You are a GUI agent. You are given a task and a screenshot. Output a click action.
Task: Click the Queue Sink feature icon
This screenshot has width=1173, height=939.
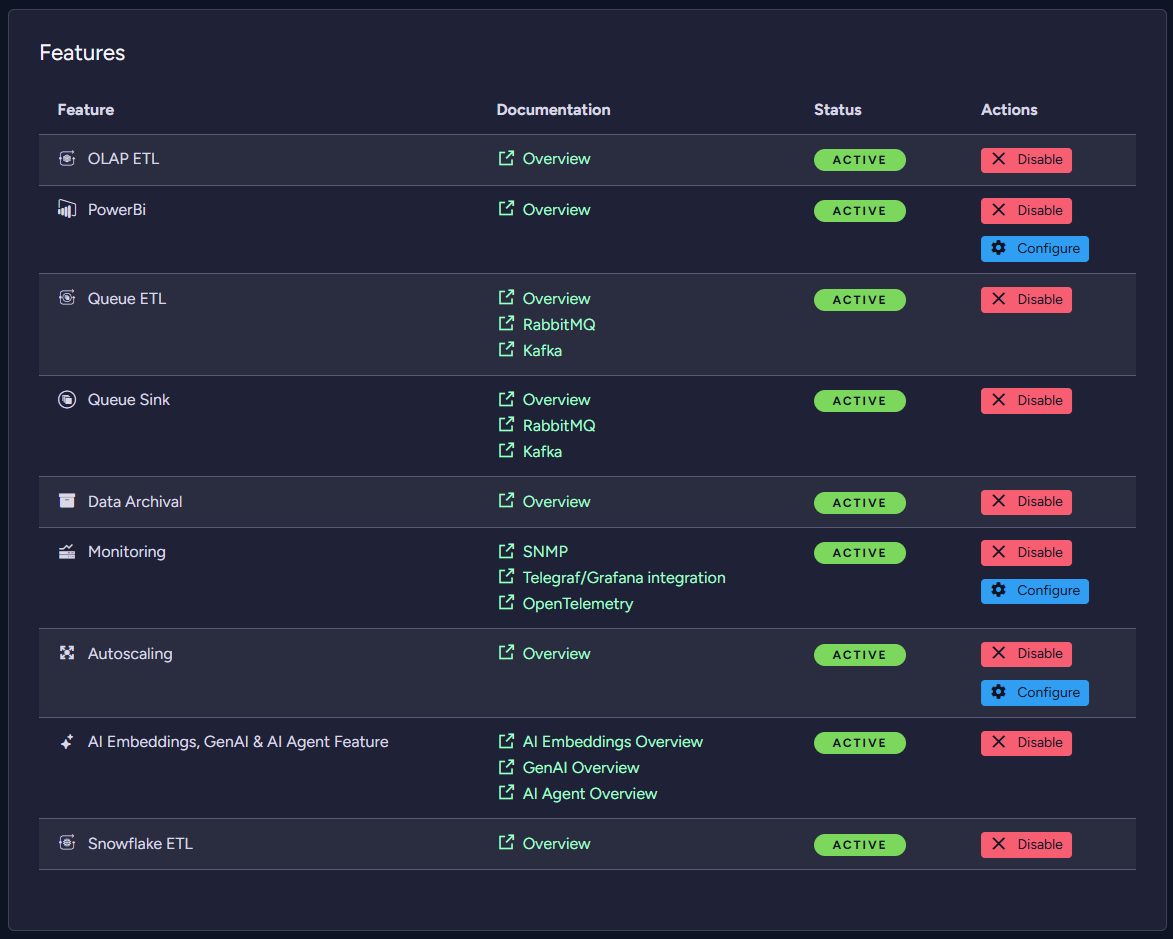click(67, 399)
